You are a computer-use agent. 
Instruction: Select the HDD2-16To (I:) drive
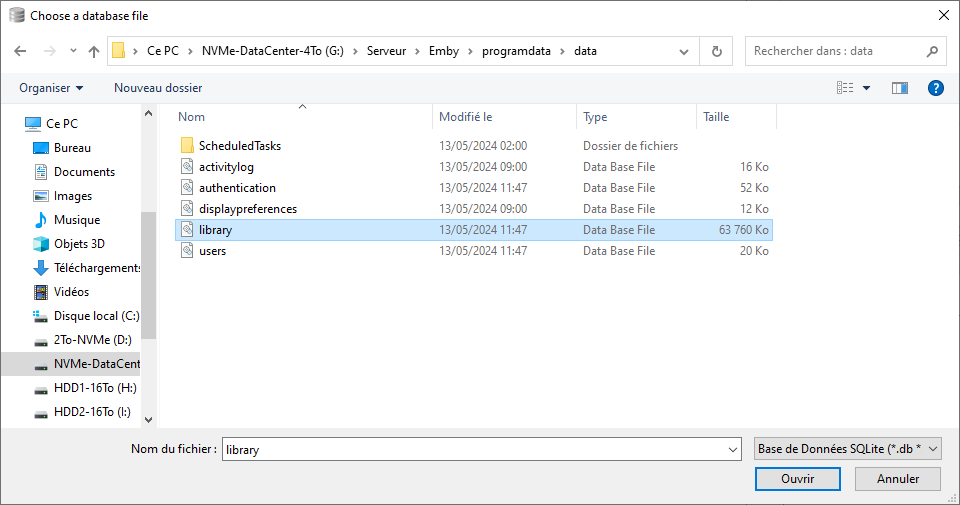coord(92,412)
